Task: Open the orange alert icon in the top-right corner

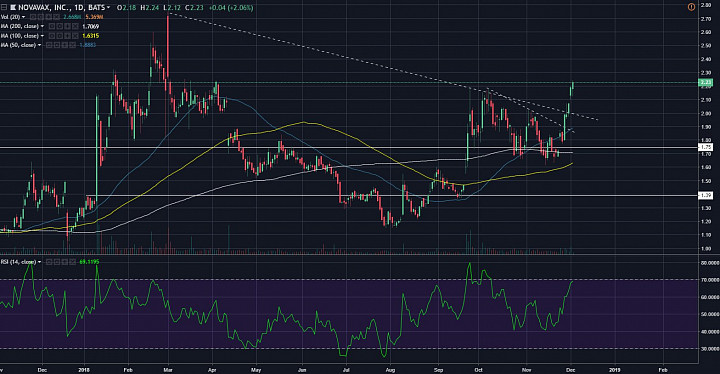Action: (692, 7)
